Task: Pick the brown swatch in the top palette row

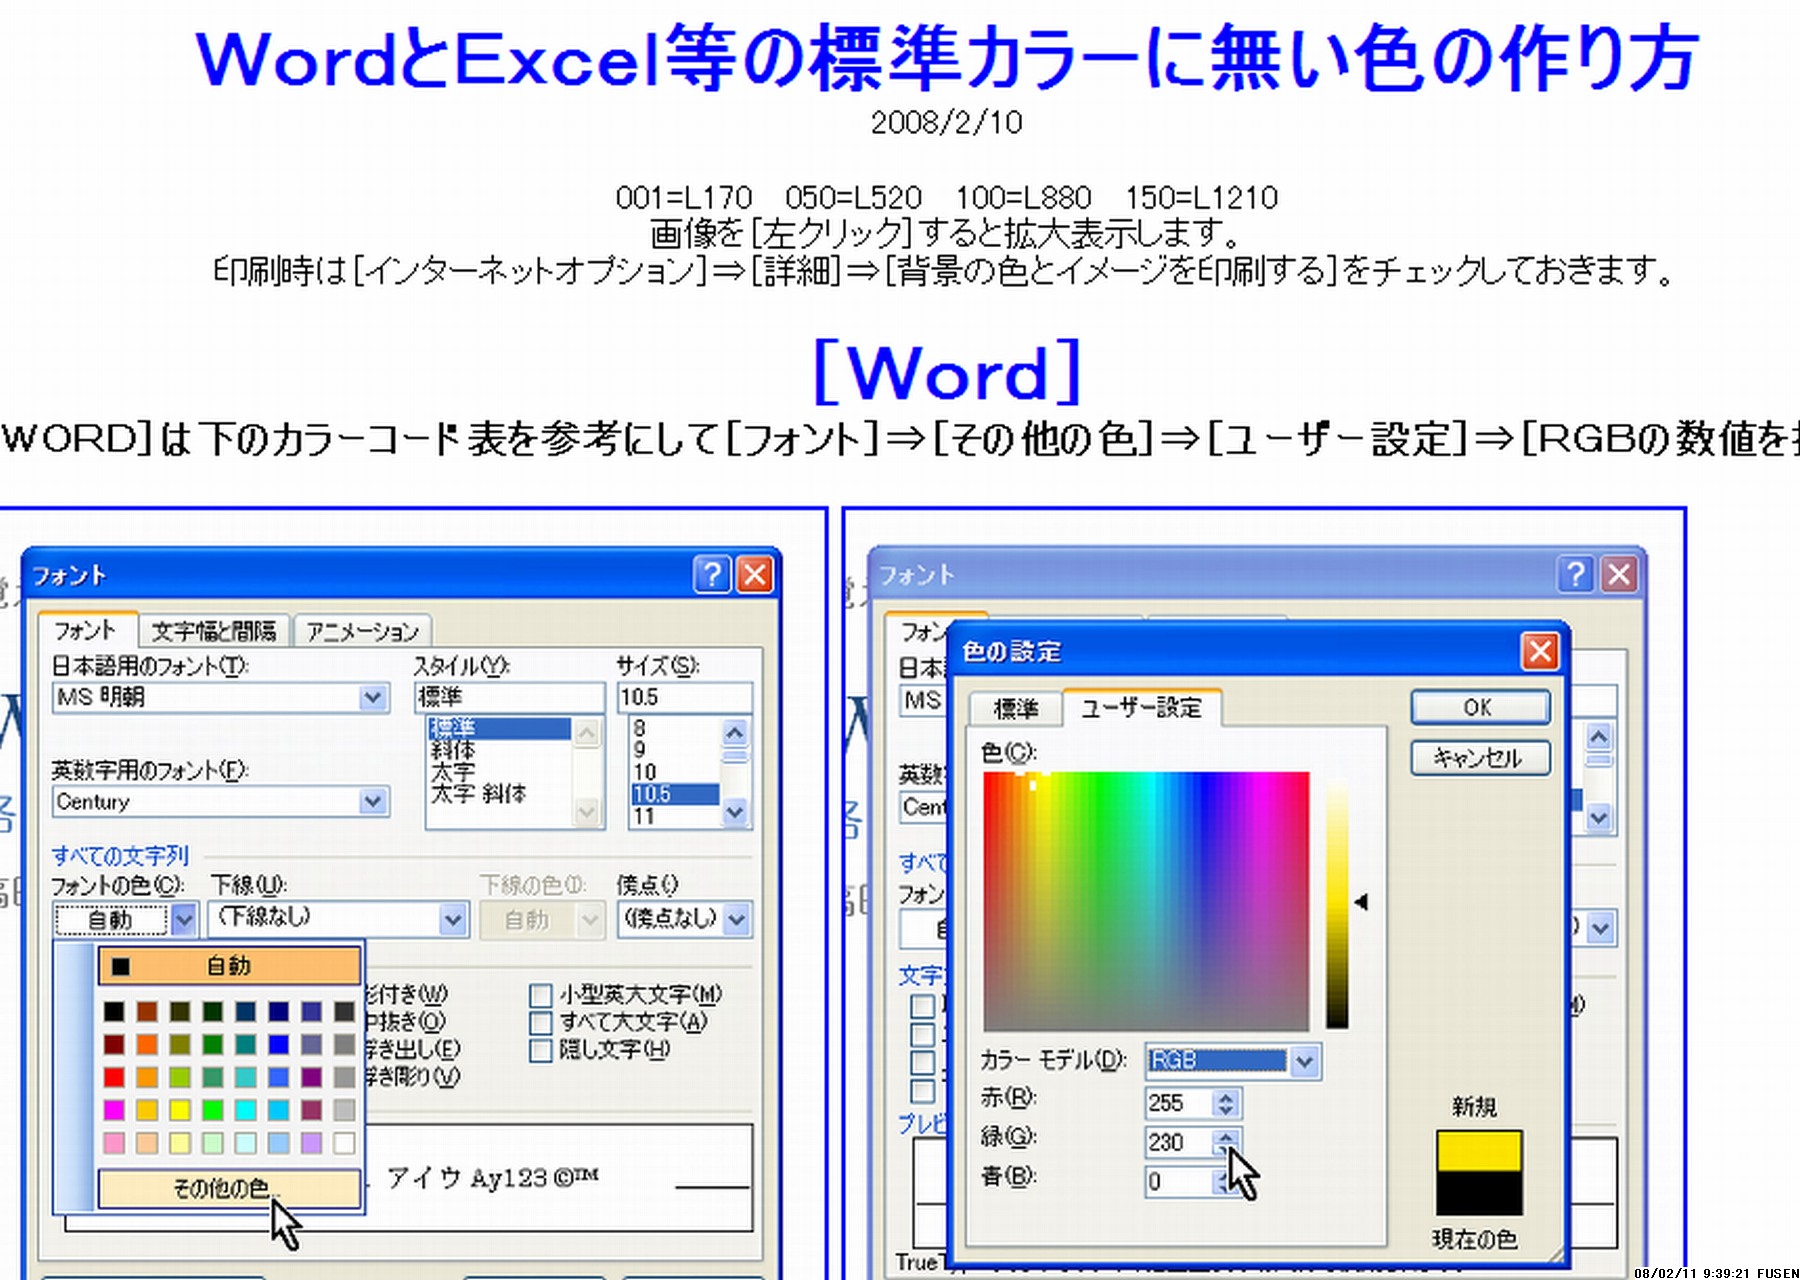Action: 147,1012
